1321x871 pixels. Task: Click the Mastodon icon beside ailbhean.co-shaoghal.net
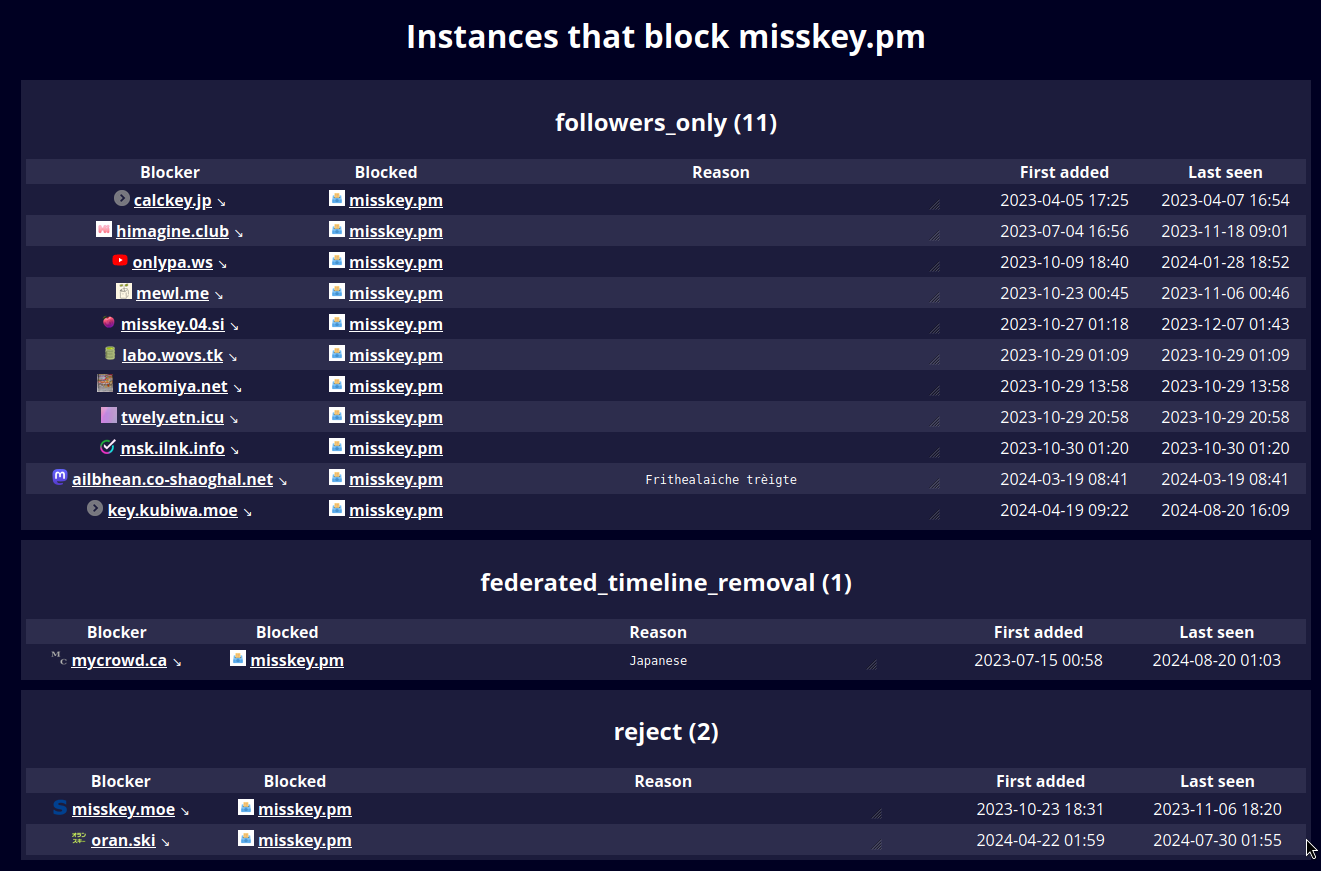(60, 478)
